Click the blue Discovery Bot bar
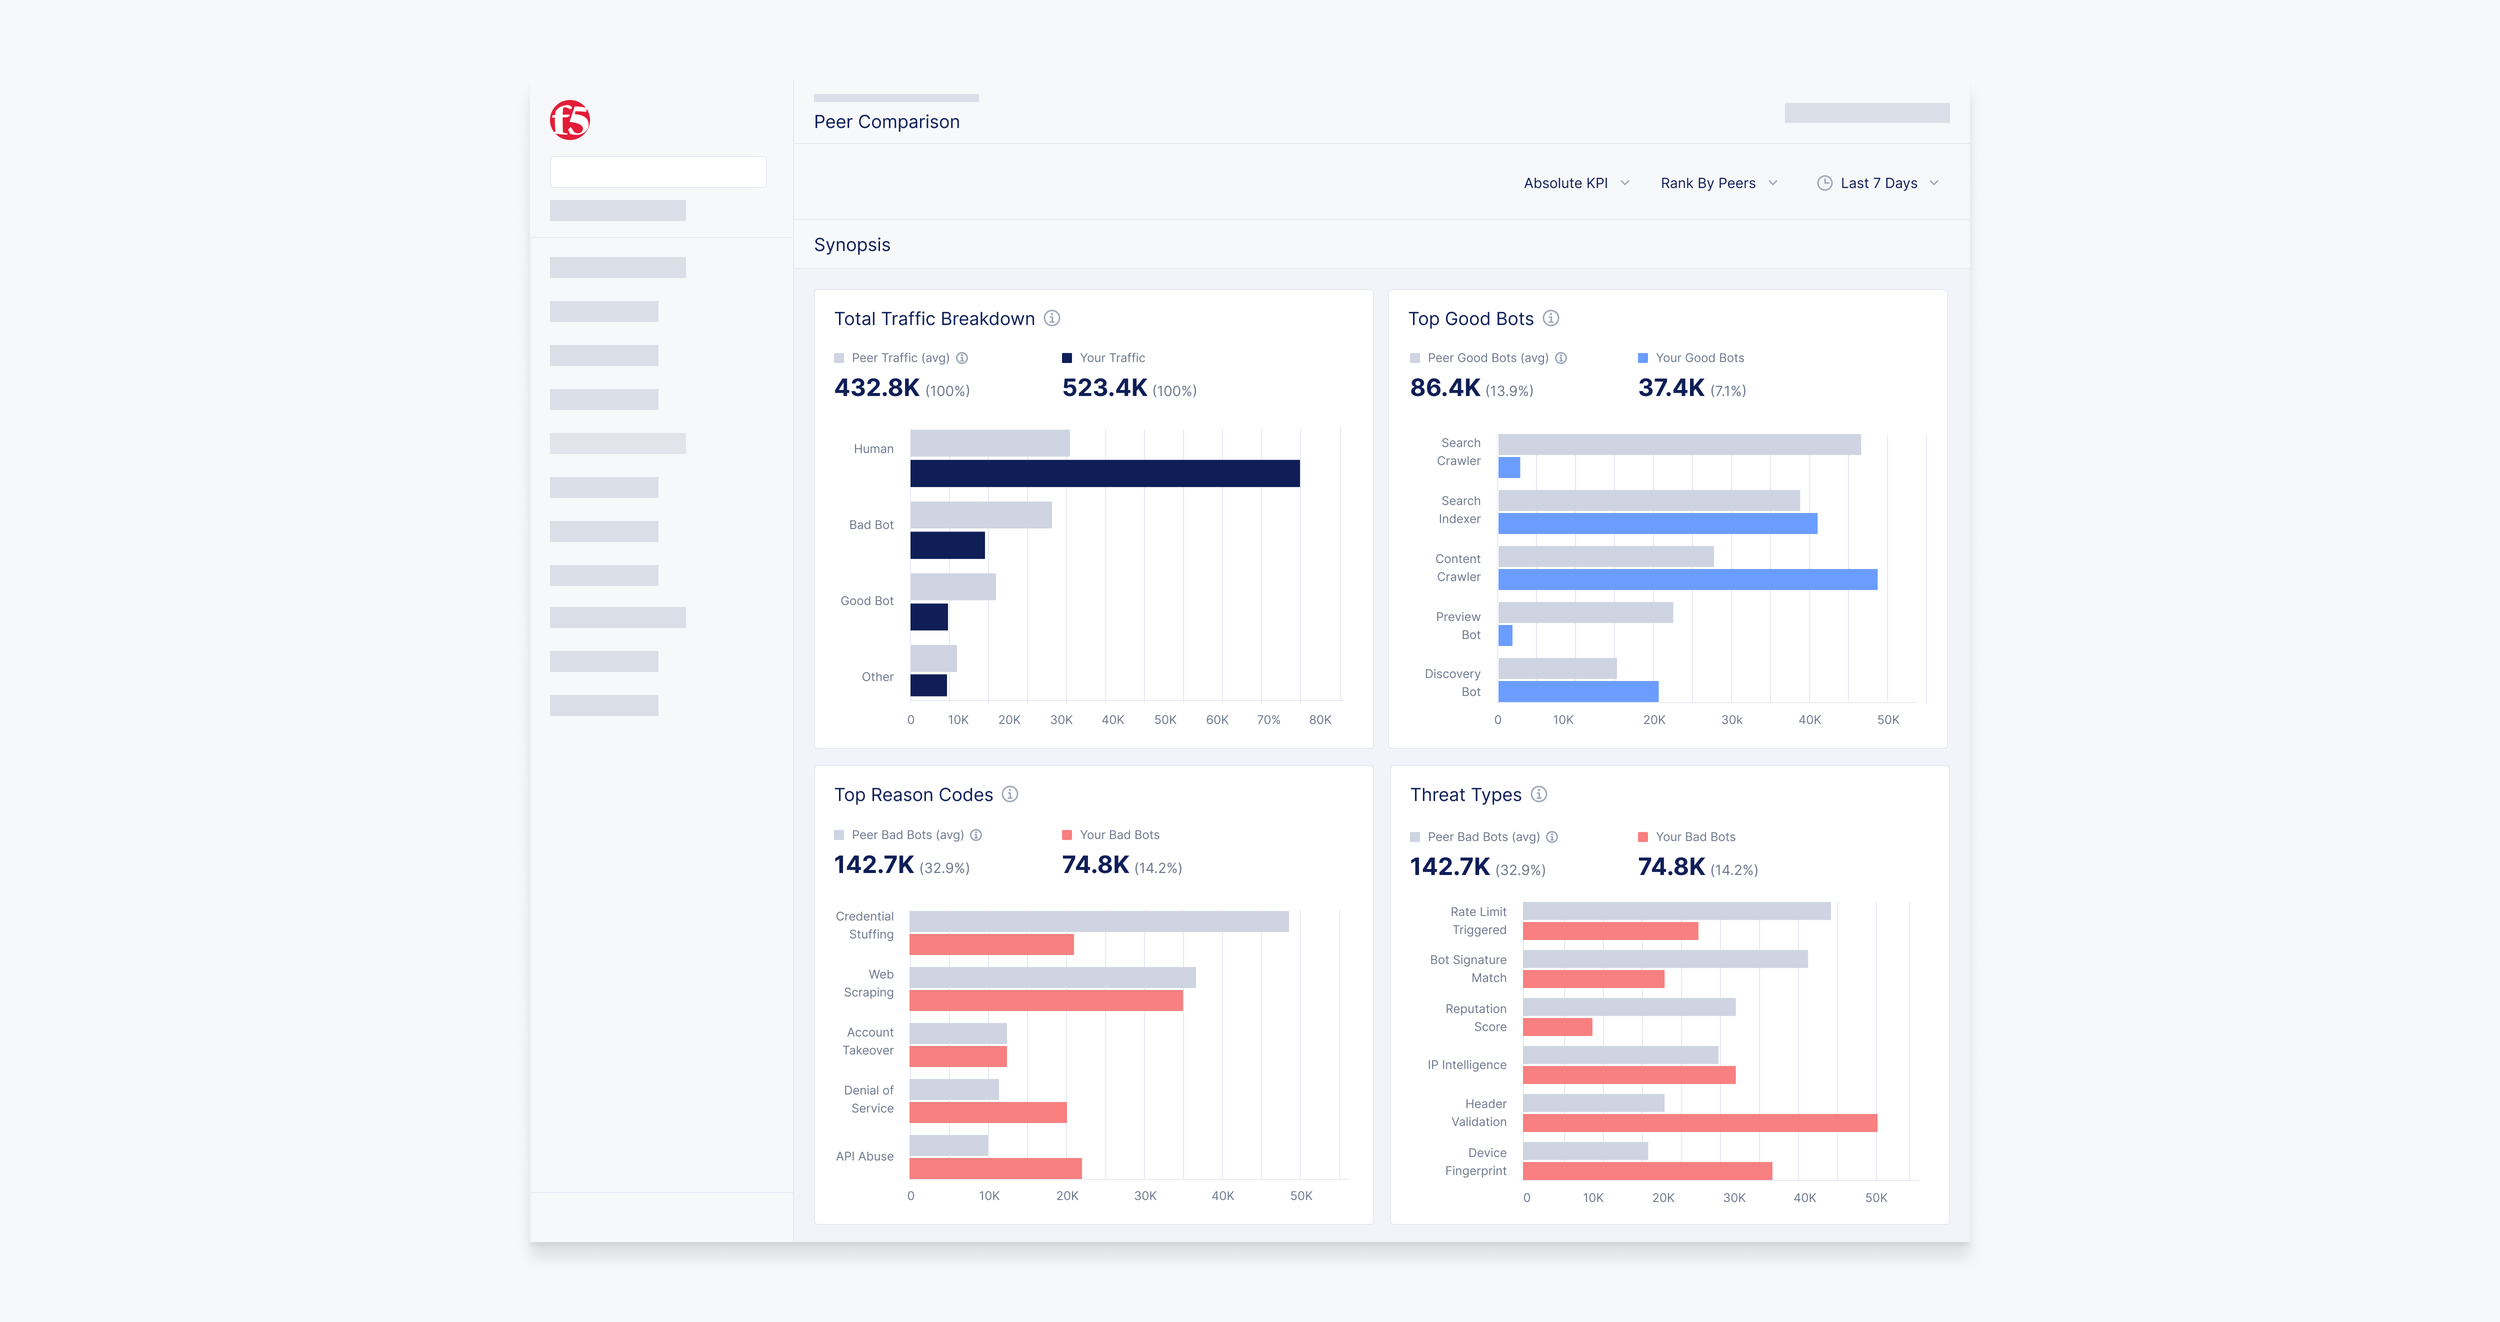 coord(1579,692)
